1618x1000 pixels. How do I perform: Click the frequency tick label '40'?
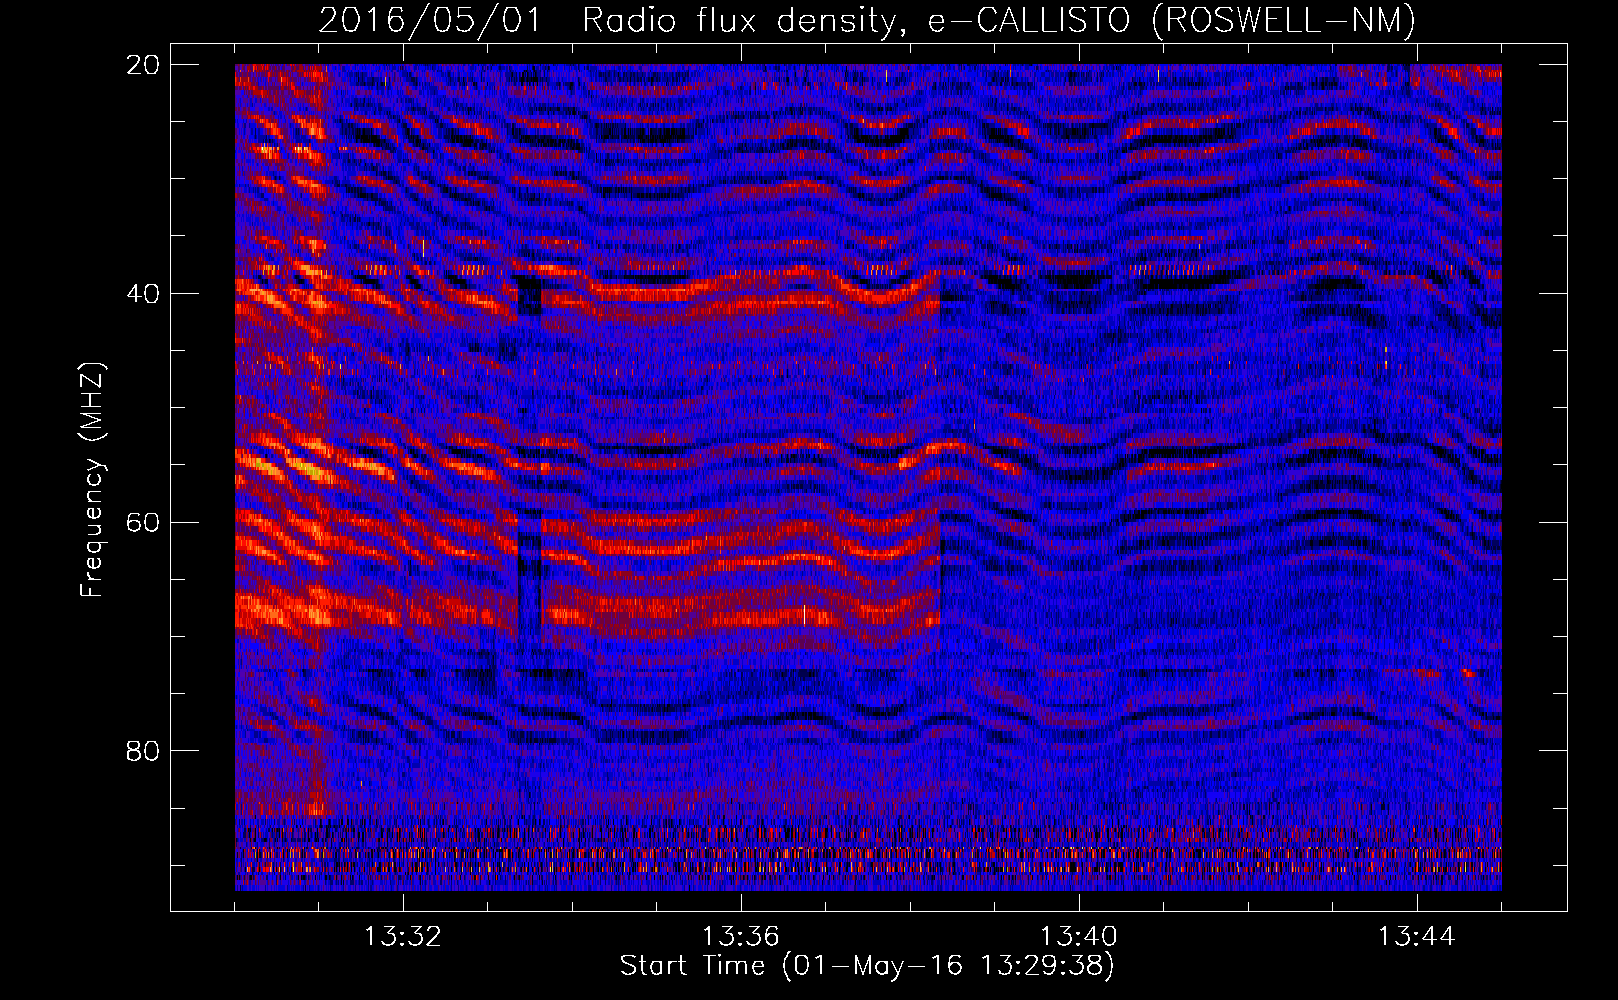point(143,294)
